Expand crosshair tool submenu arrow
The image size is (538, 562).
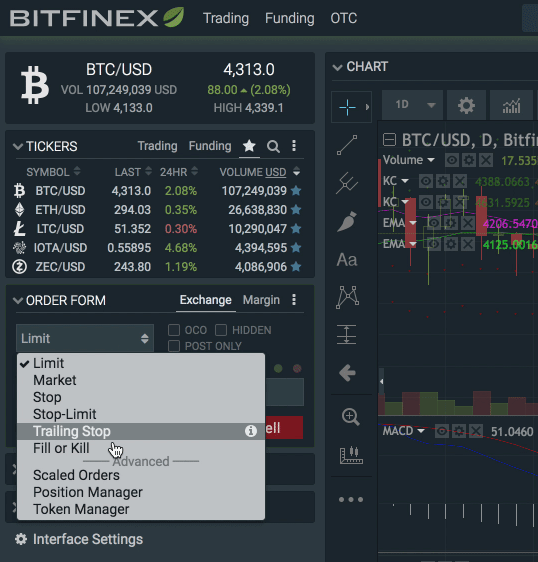tap(367, 107)
